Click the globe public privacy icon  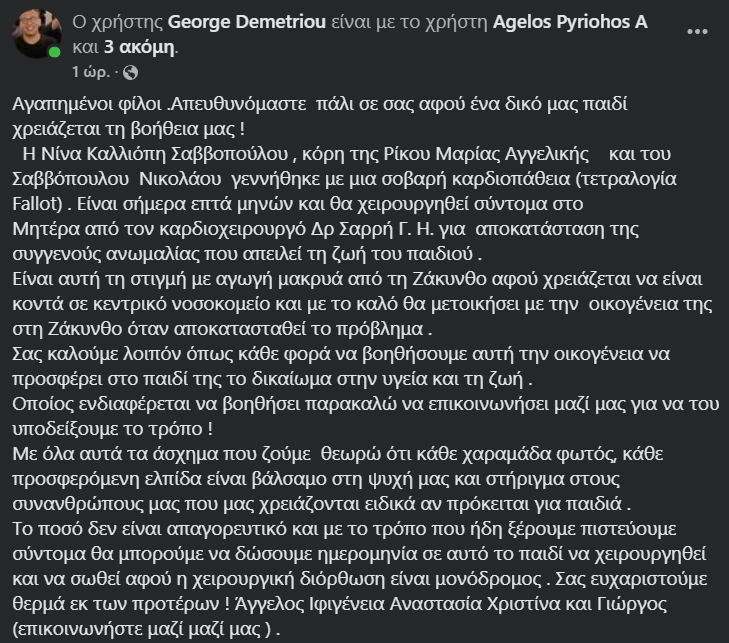pos(130,73)
